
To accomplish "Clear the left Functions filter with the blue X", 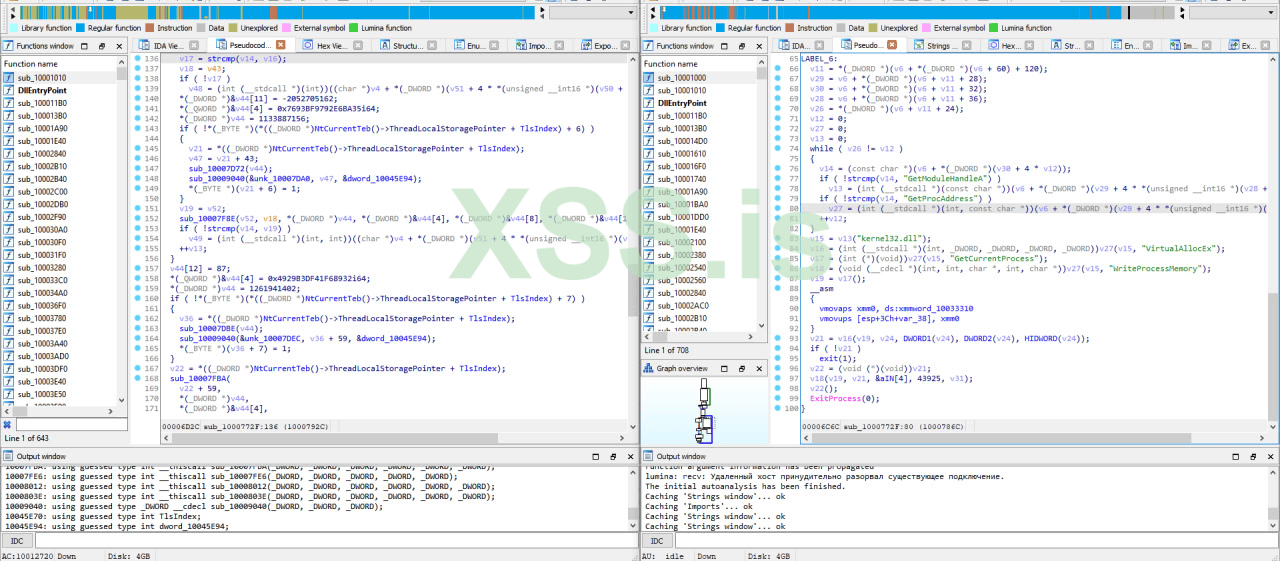I will coord(9,425).
